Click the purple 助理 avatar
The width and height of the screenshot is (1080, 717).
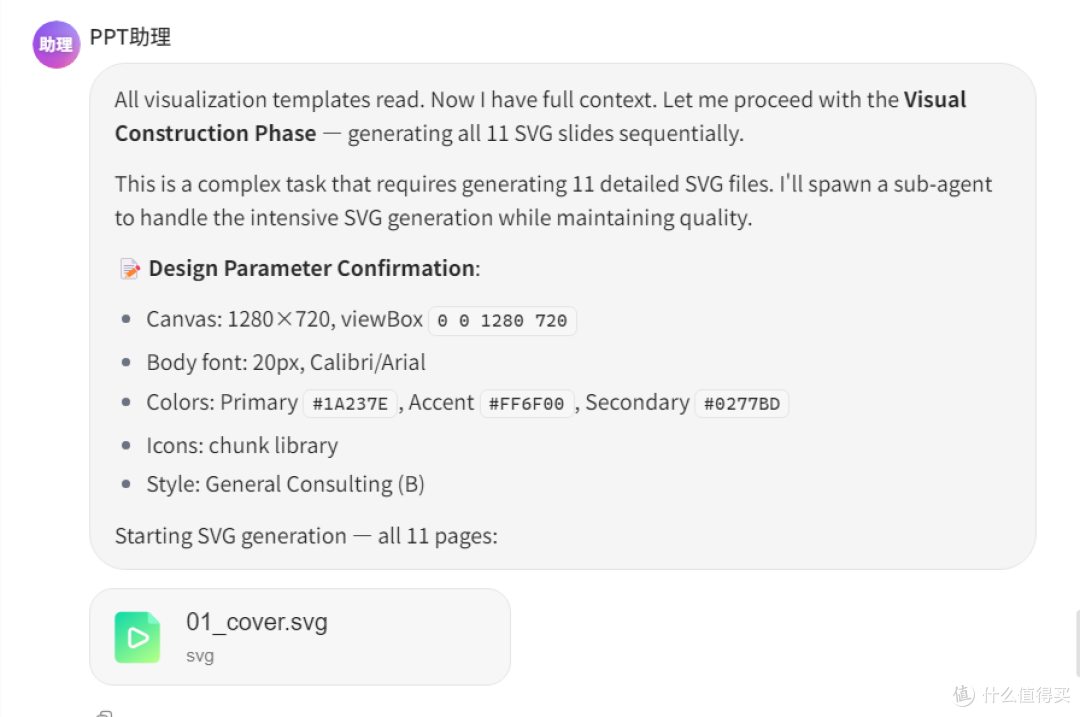[x=56, y=44]
